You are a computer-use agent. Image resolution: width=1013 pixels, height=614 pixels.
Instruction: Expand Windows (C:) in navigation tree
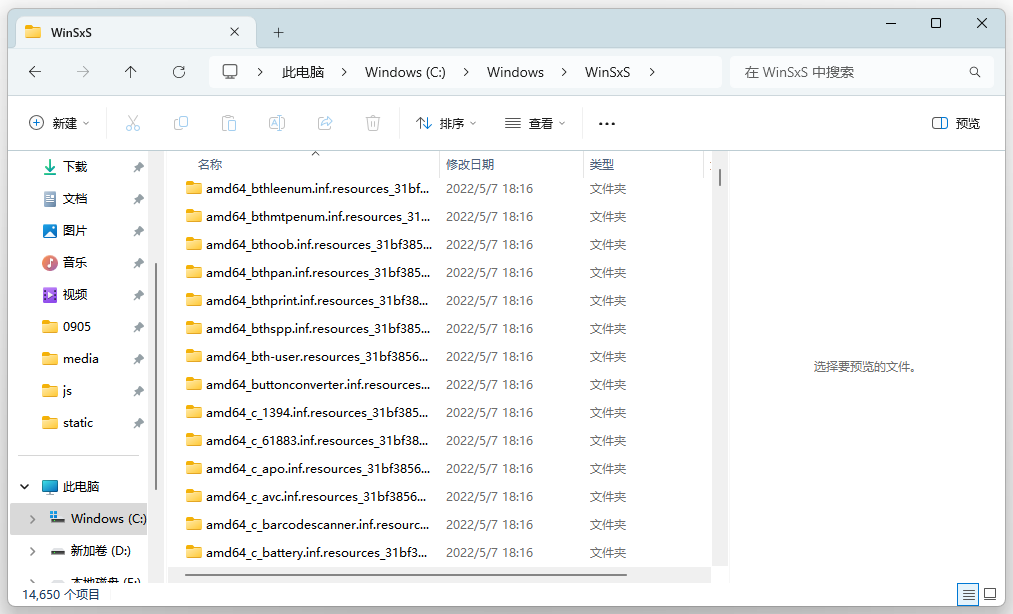pos(32,519)
